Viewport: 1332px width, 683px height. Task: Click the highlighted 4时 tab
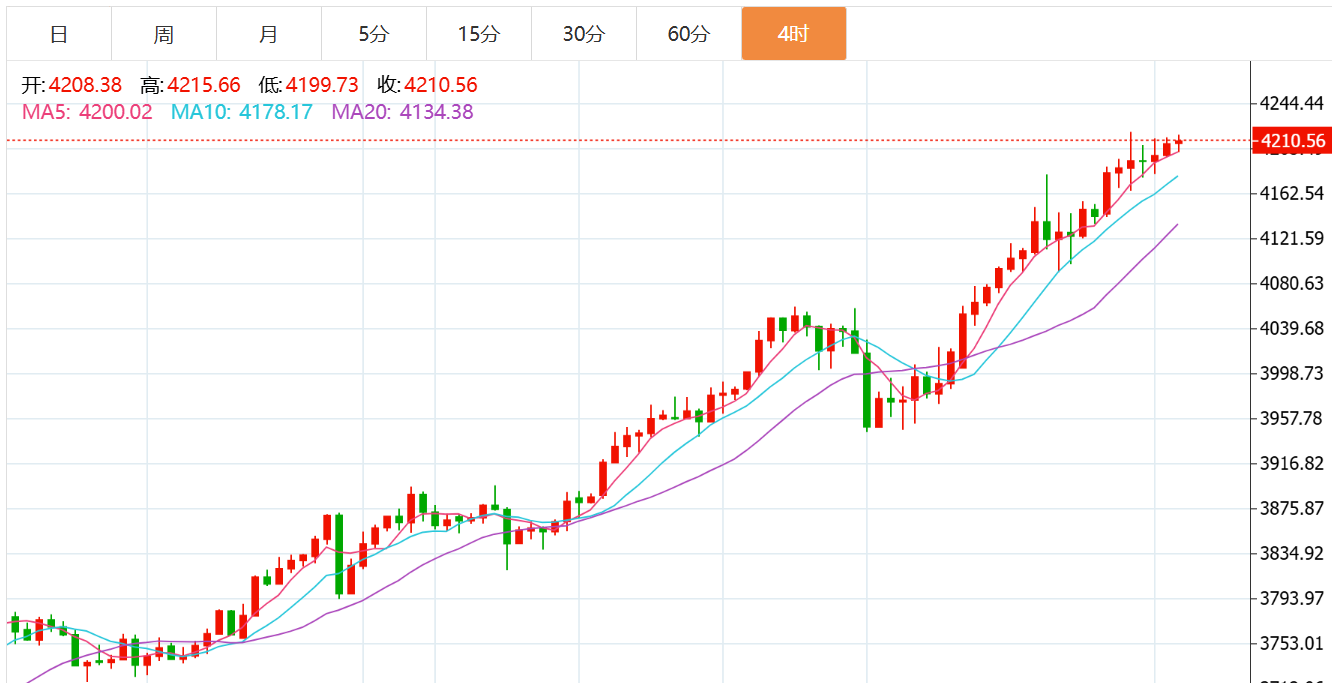click(793, 34)
